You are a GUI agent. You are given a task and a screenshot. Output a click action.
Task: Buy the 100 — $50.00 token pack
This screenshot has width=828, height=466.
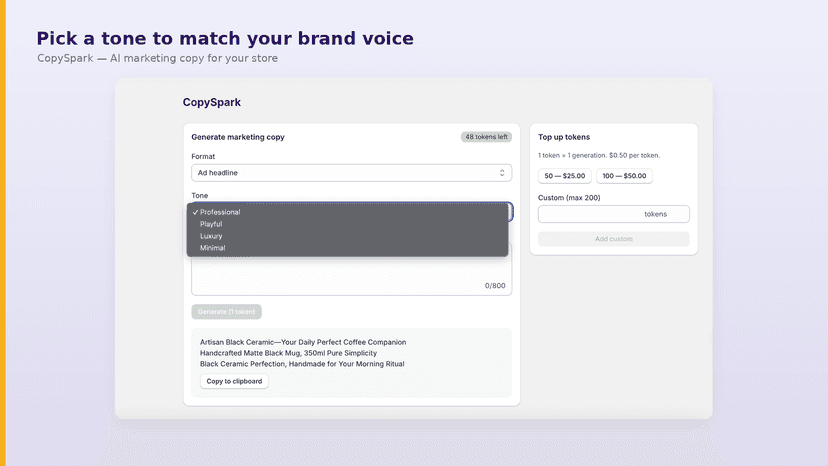(x=624, y=176)
